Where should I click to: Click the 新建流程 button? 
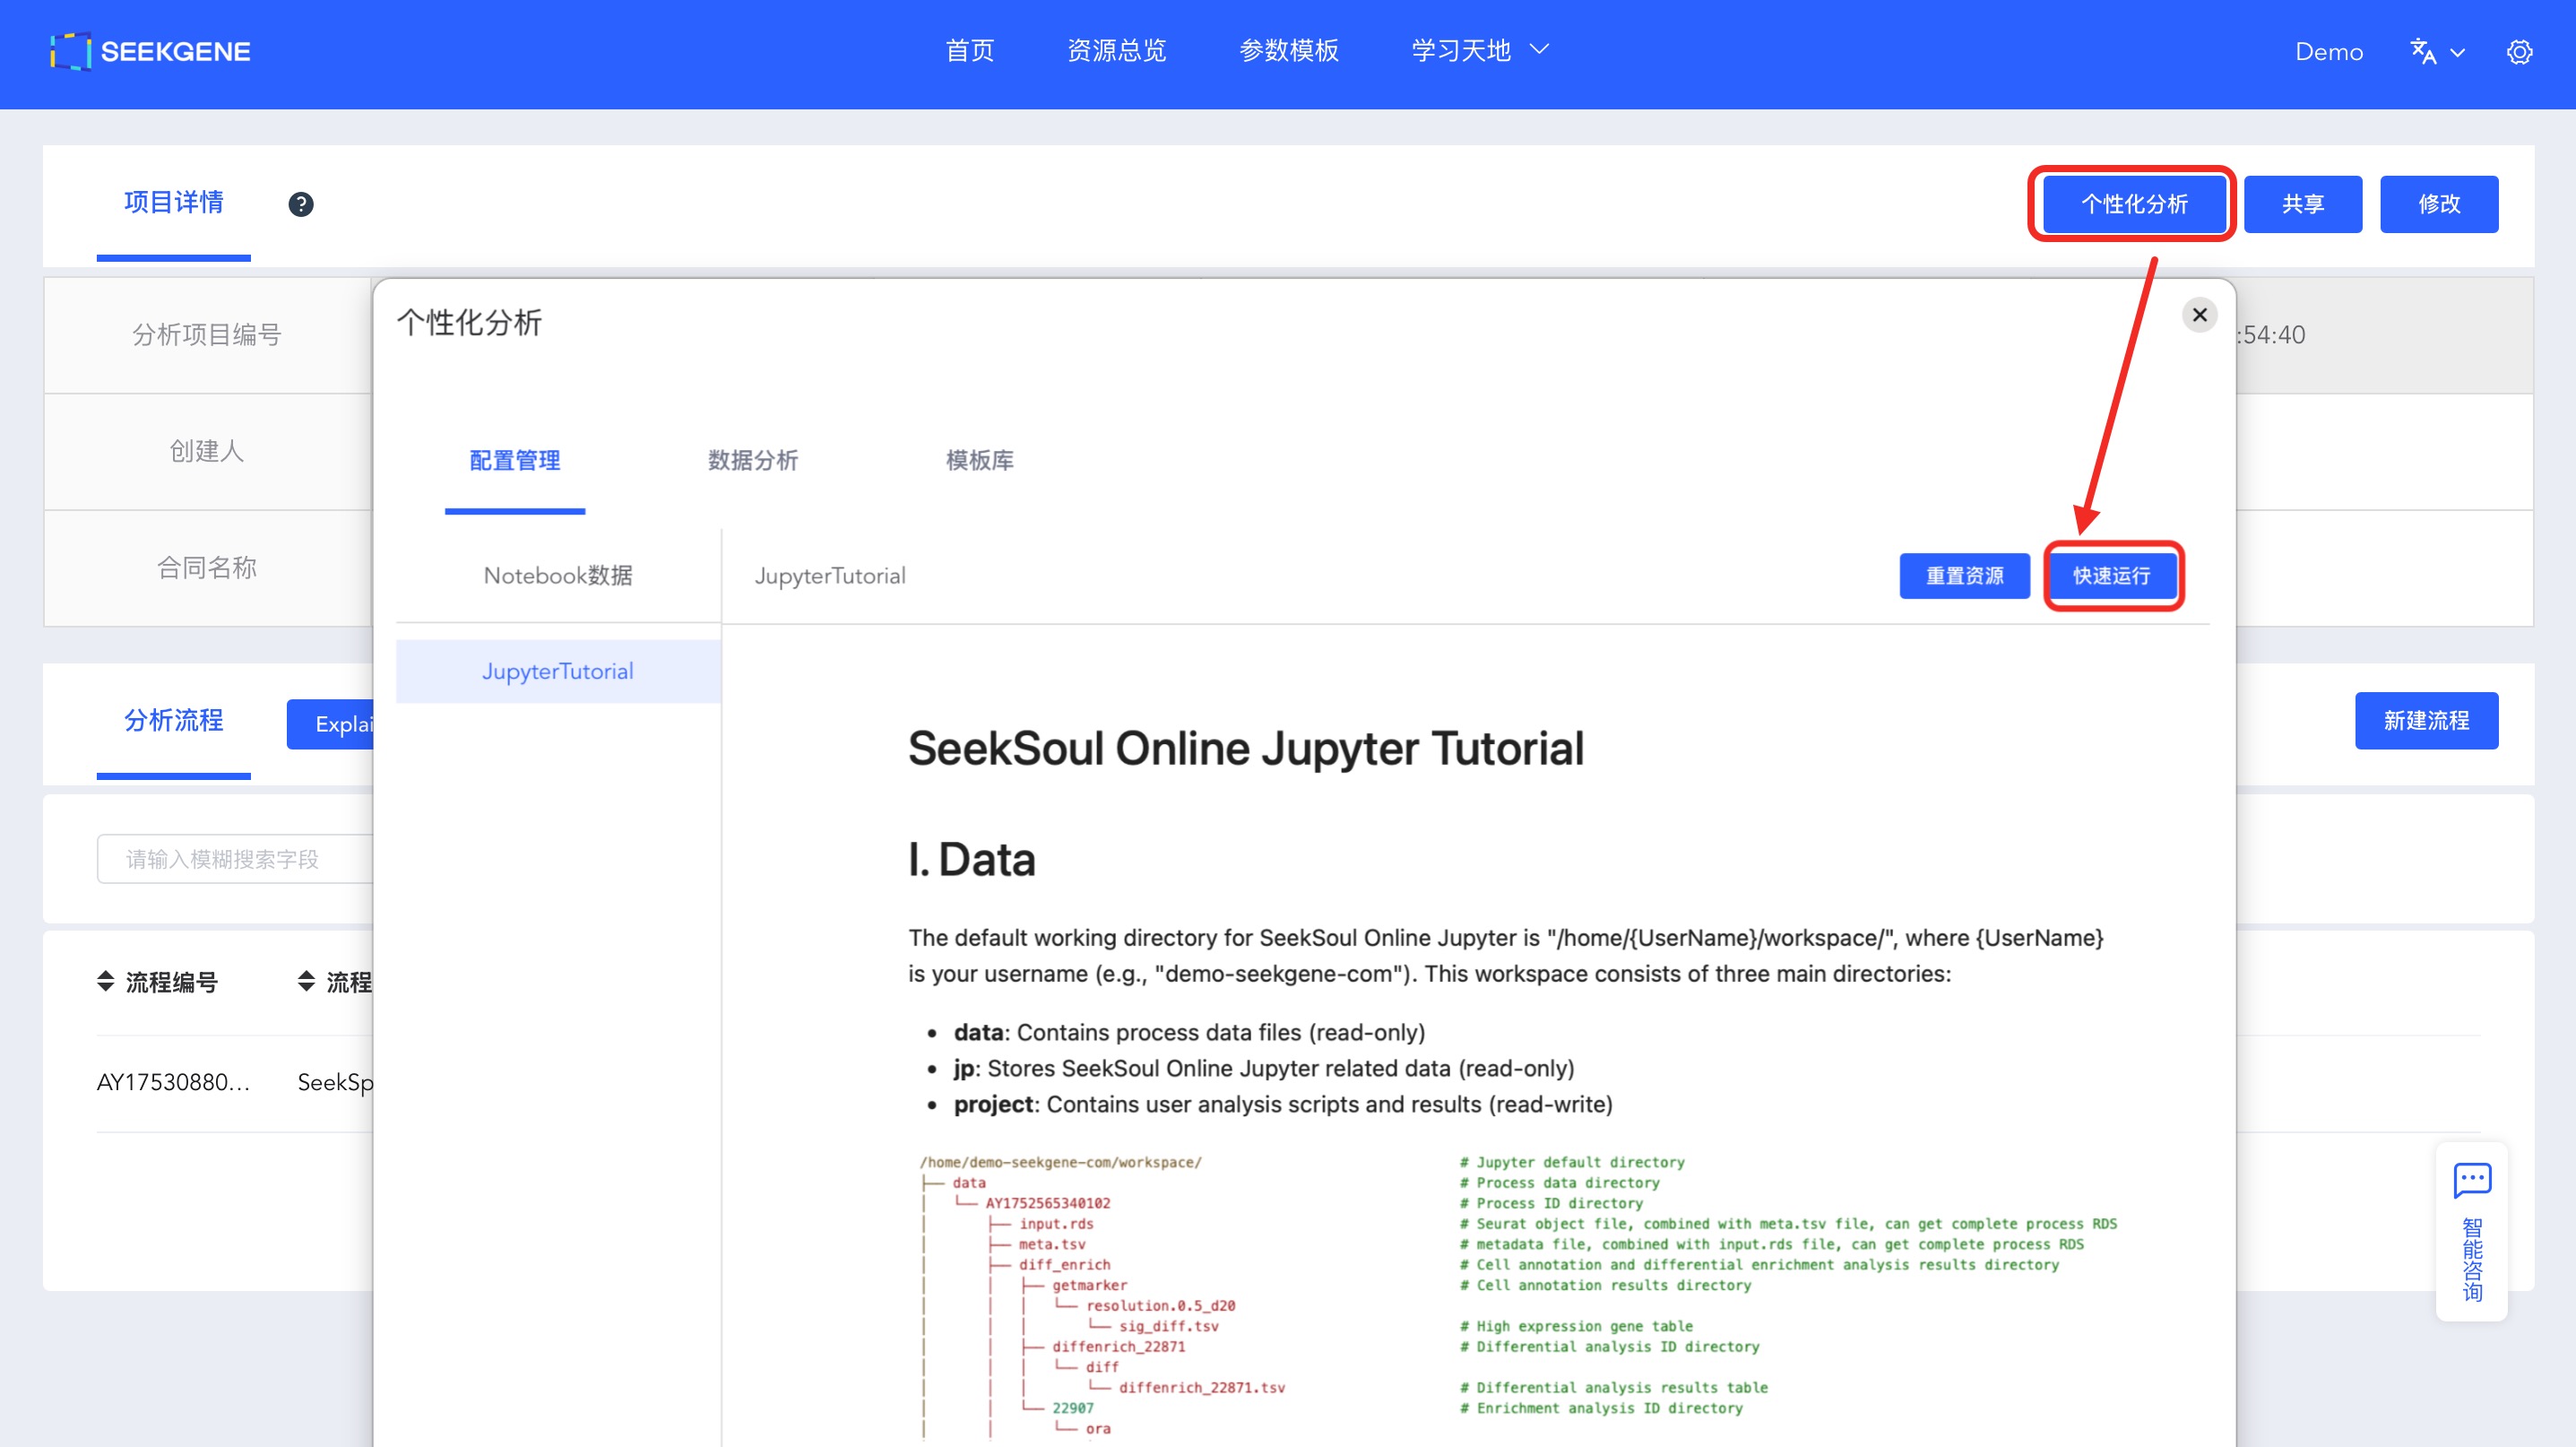(2425, 720)
